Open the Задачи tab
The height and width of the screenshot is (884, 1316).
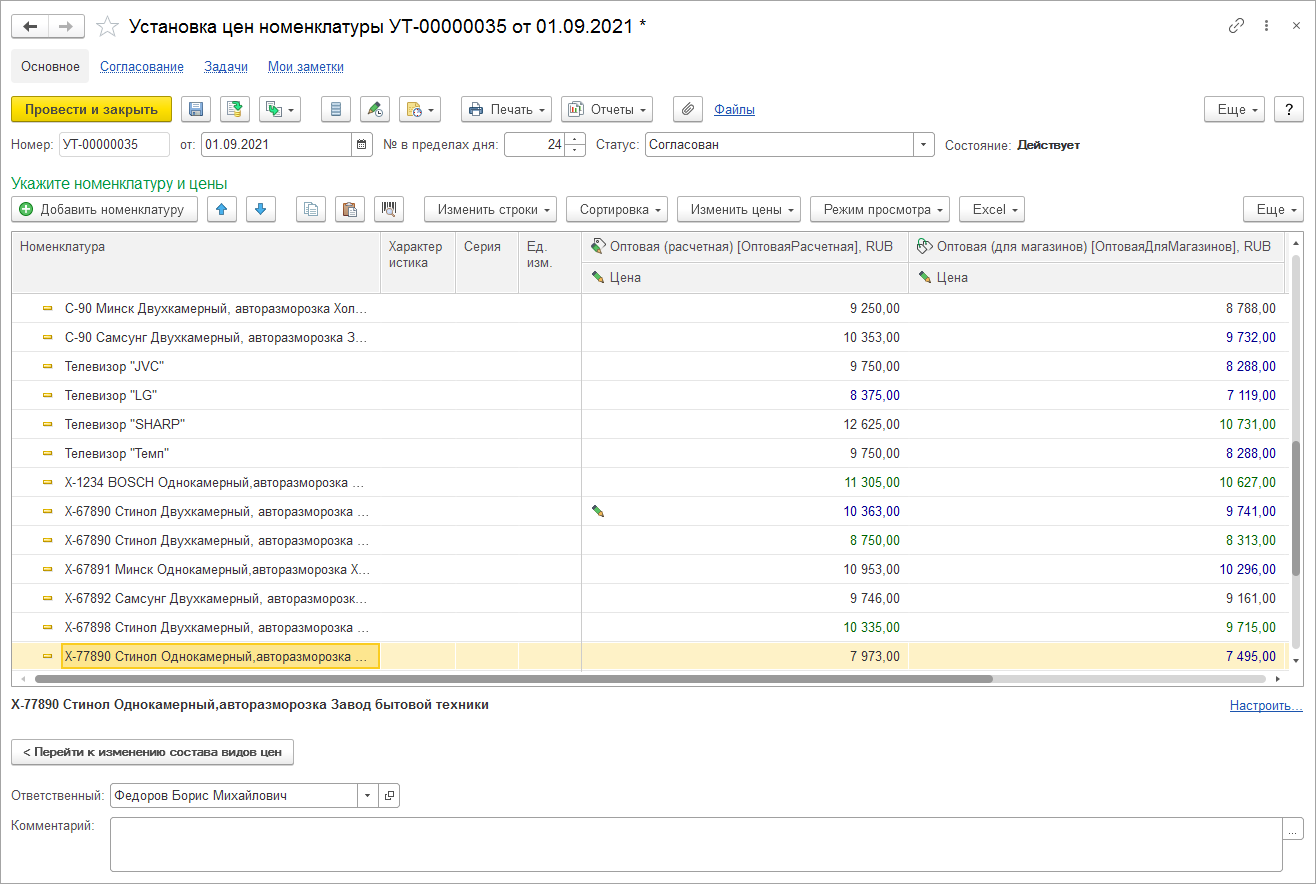point(226,67)
